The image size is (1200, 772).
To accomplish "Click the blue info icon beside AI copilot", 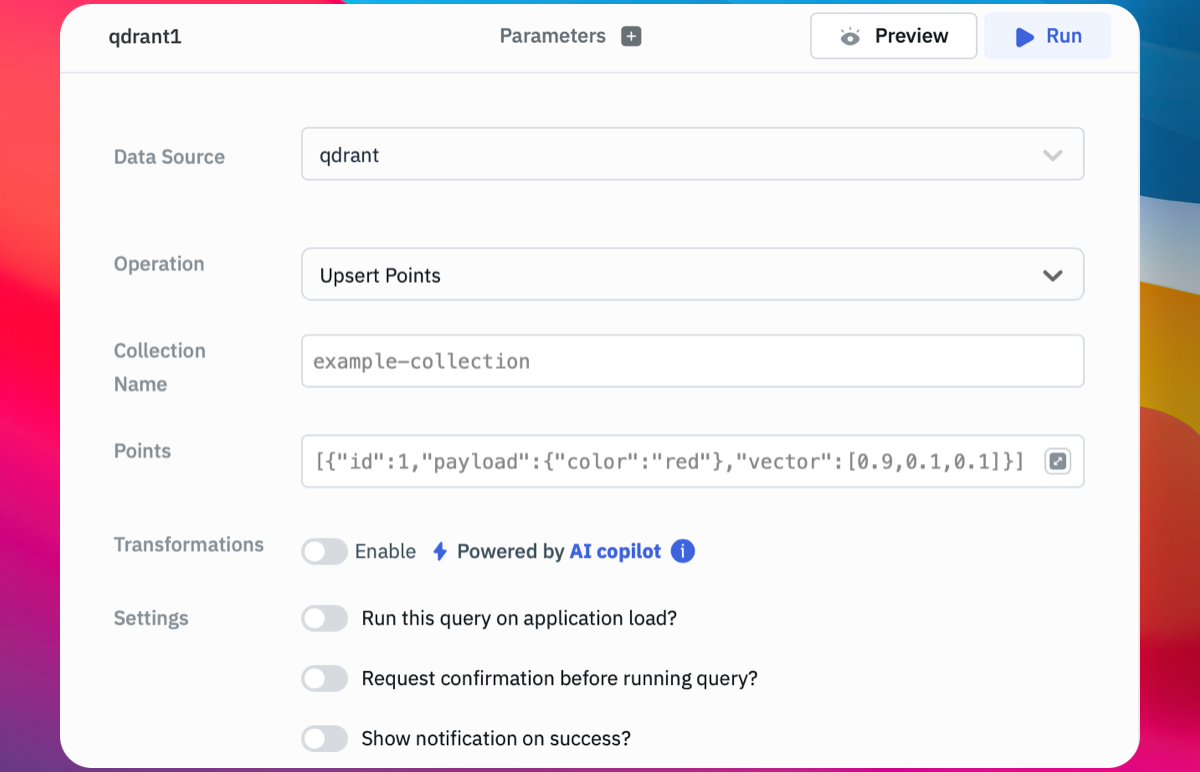I will click(683, 551).
